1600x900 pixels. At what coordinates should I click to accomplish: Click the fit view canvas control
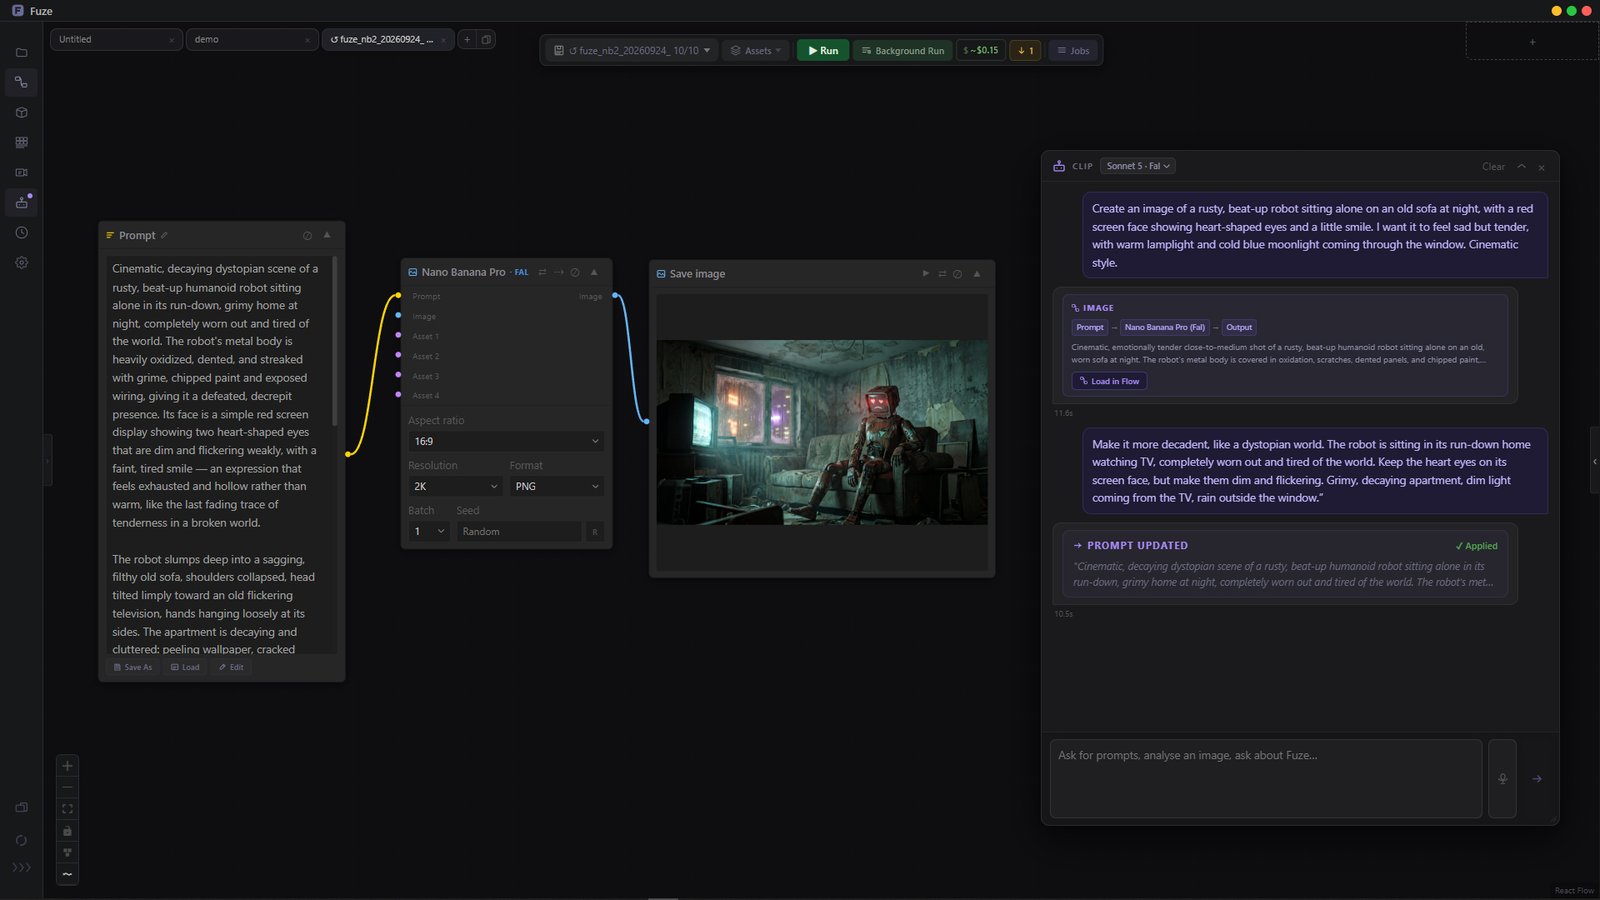point(67,809)
